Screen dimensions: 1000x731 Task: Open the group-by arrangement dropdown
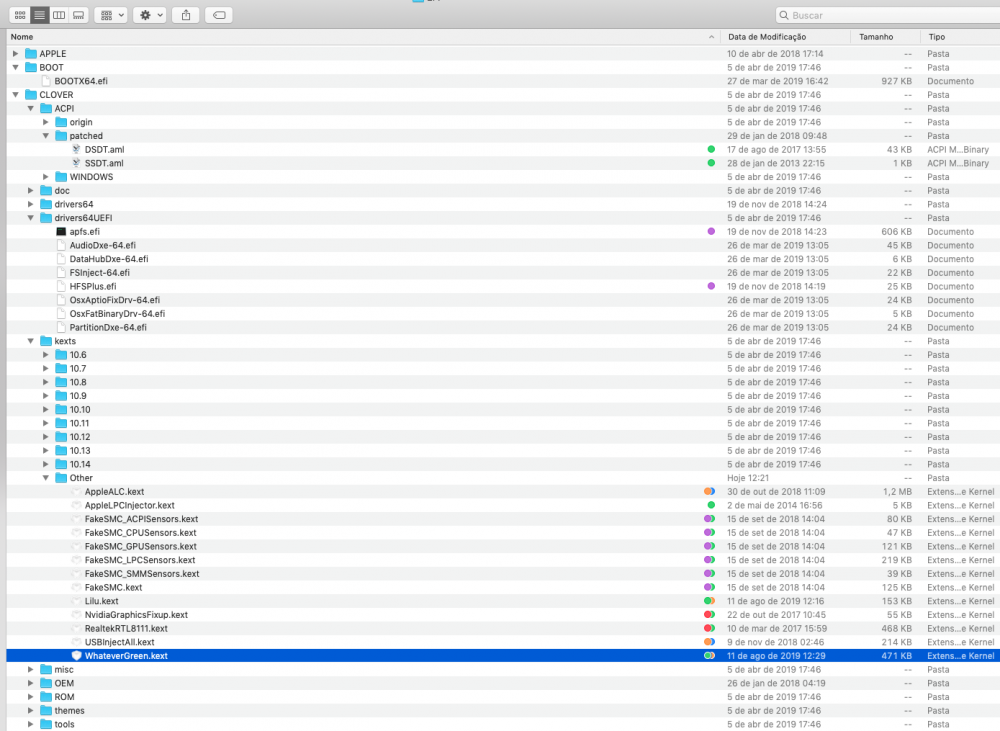[111, 15]
